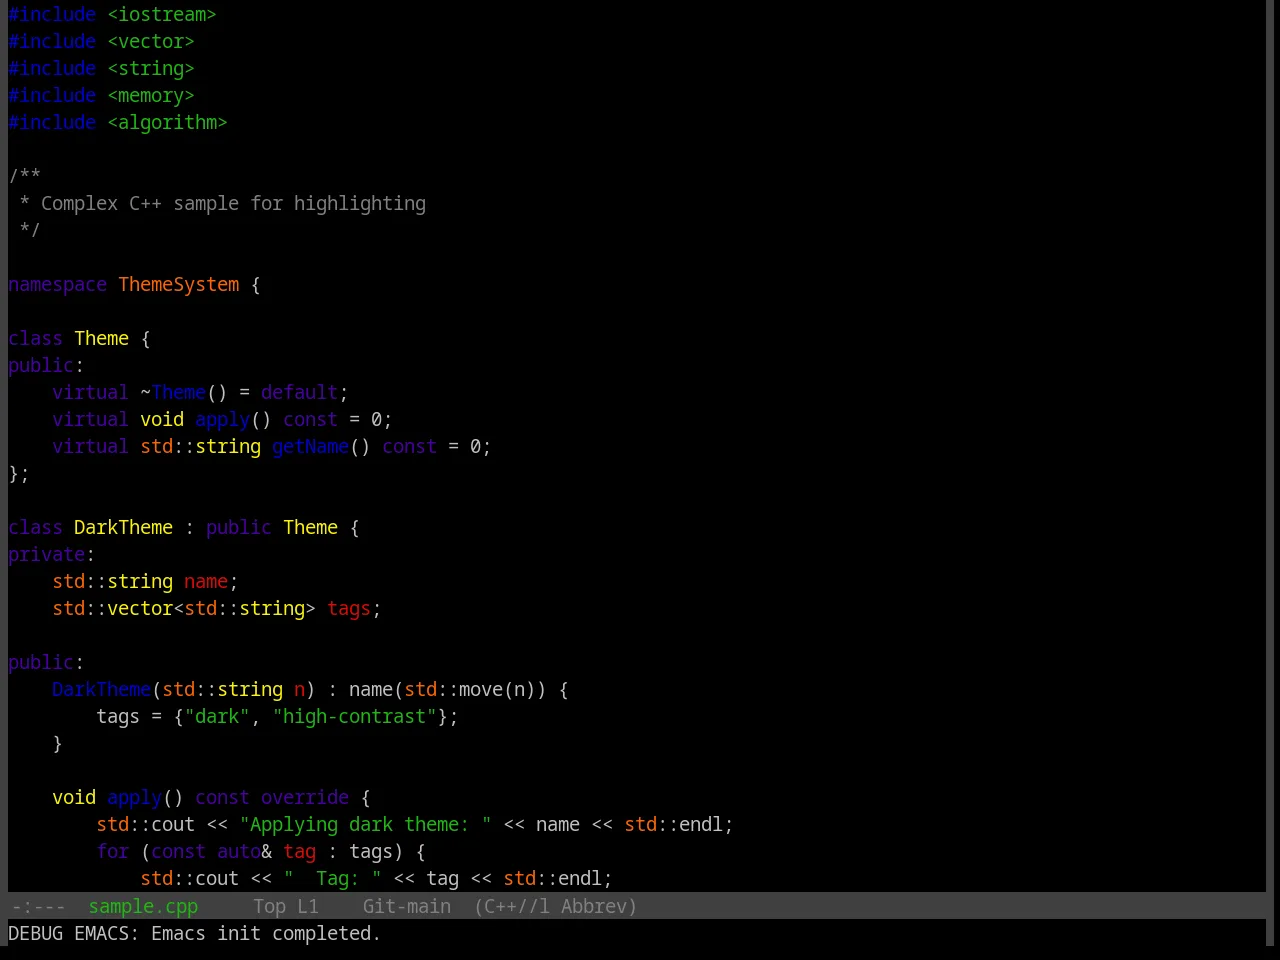Click the C++//l major mode indicator
1280x960 pixels.
(512, 907)
